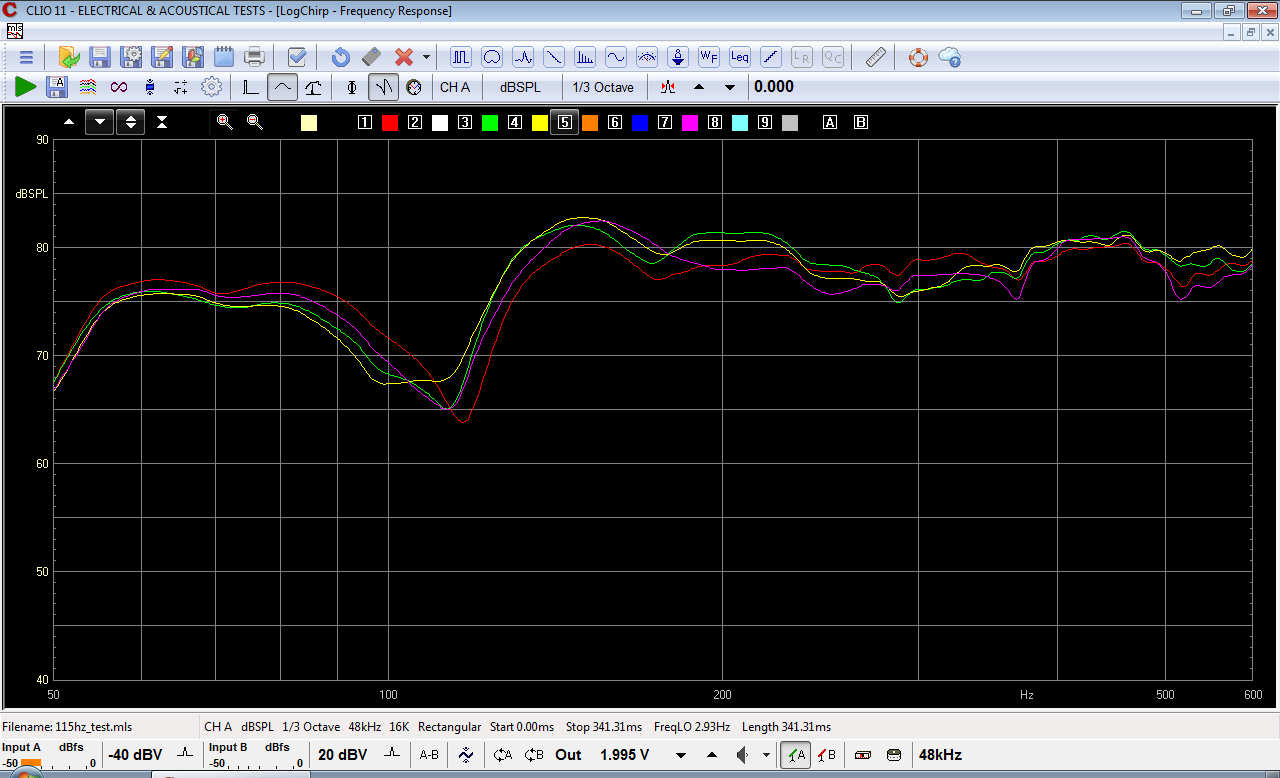Viewport: 1280px width, 778px height.
Task: Click the magenta overlay color swatch
Action: pos(690,123)
